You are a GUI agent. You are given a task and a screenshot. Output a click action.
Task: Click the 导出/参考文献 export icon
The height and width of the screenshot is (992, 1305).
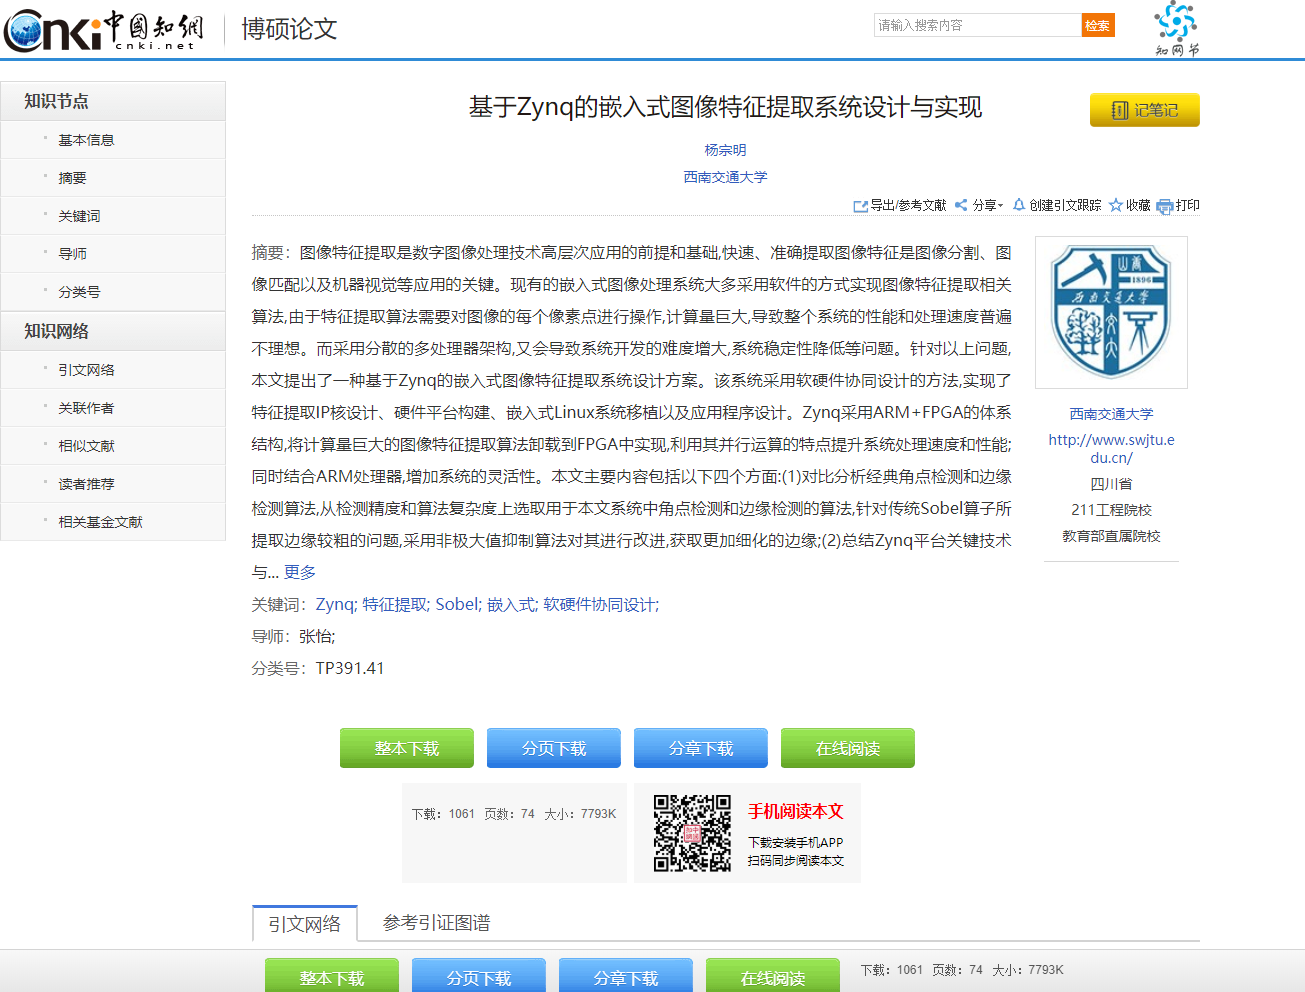click(862, 205)
